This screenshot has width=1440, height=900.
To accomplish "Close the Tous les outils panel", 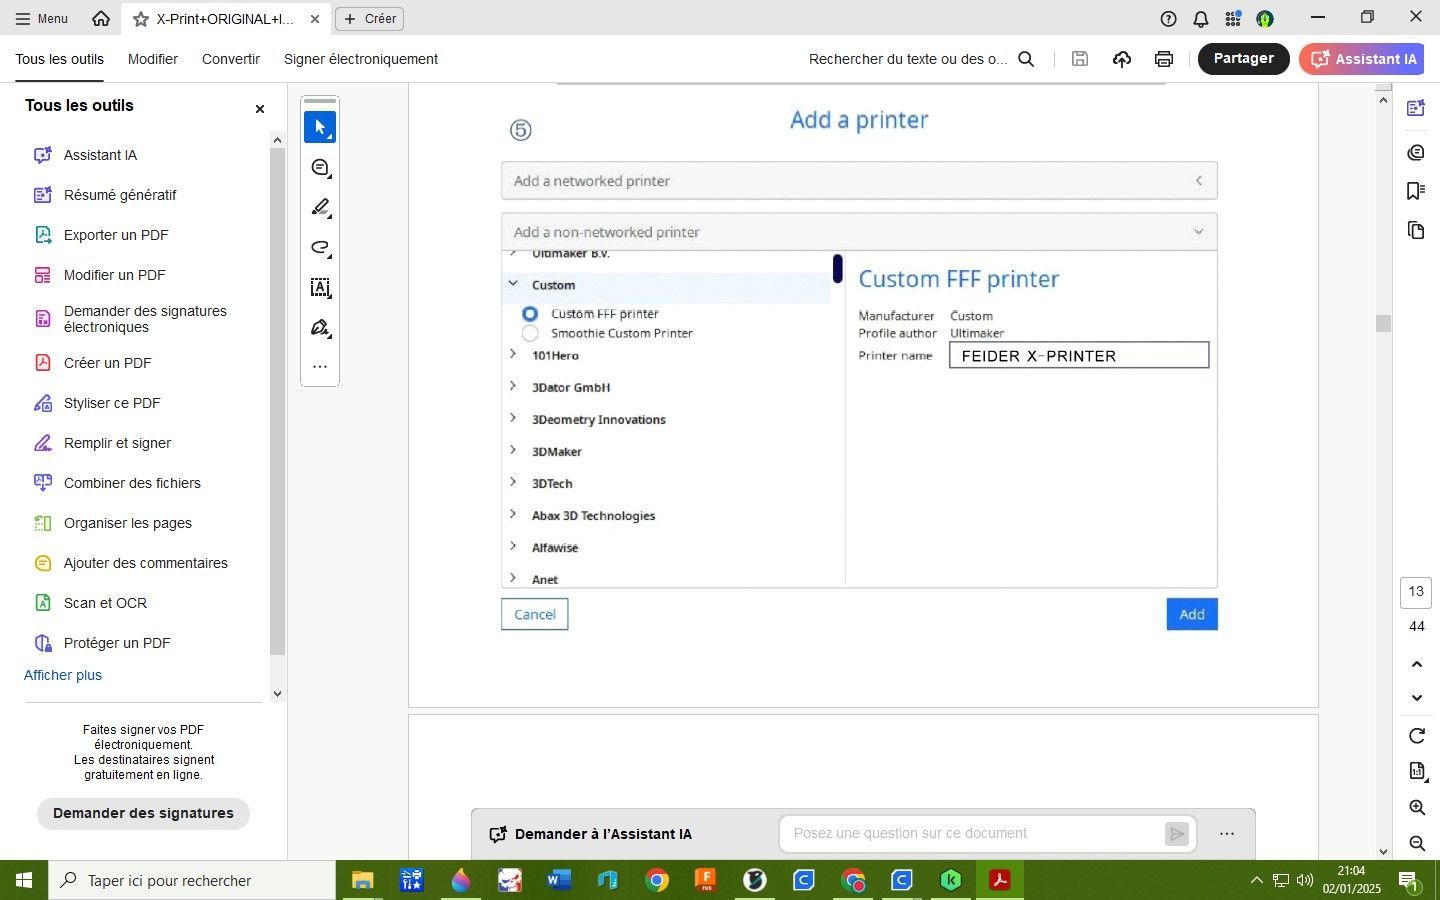I will pos(260,109).
